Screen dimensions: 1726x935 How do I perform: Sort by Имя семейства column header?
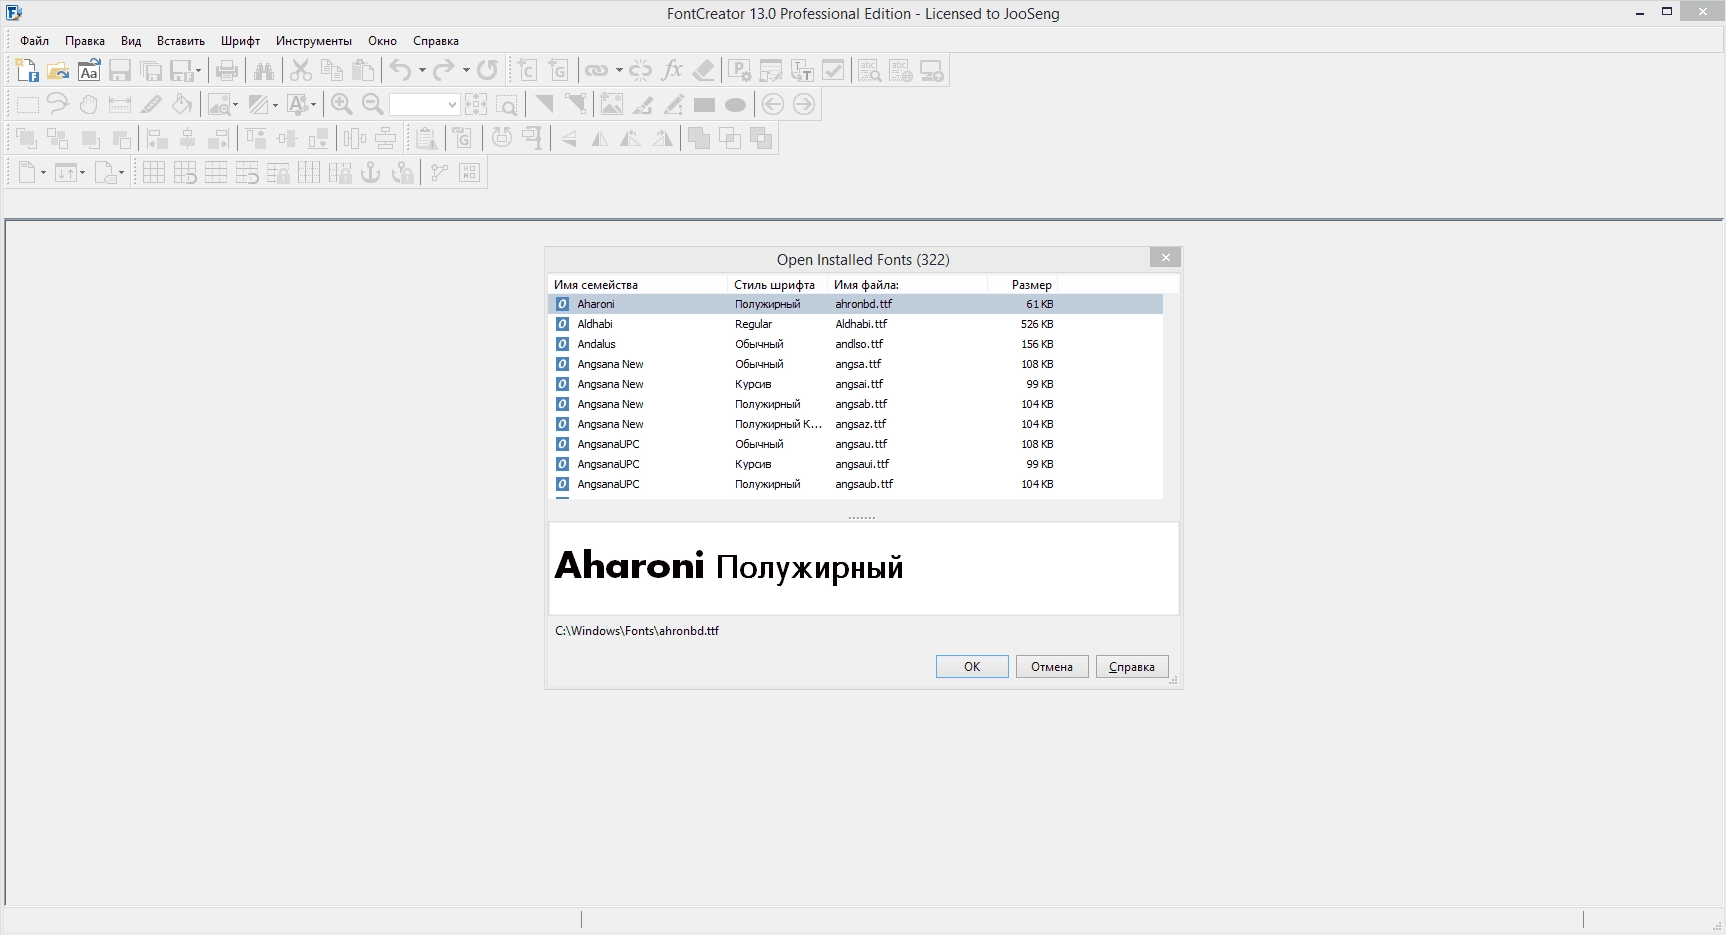pos(638,285)
